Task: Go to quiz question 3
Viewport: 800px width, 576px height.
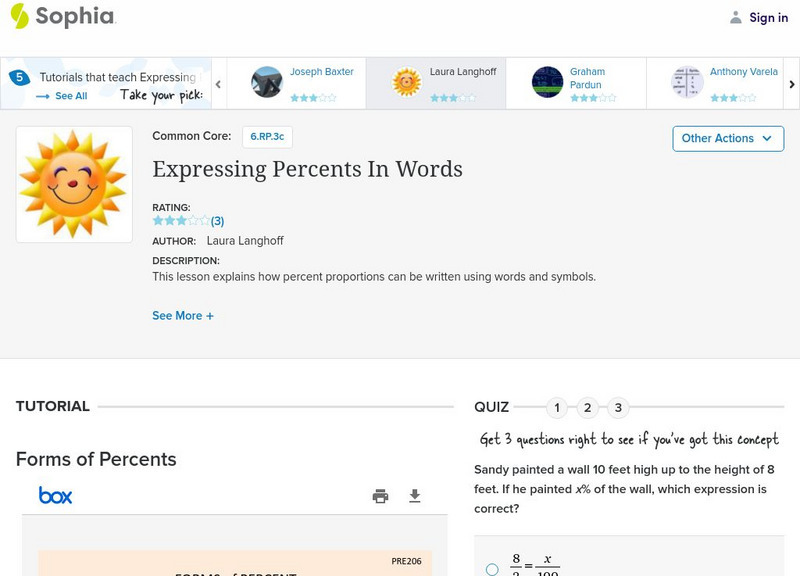Action: pos(618,408)
